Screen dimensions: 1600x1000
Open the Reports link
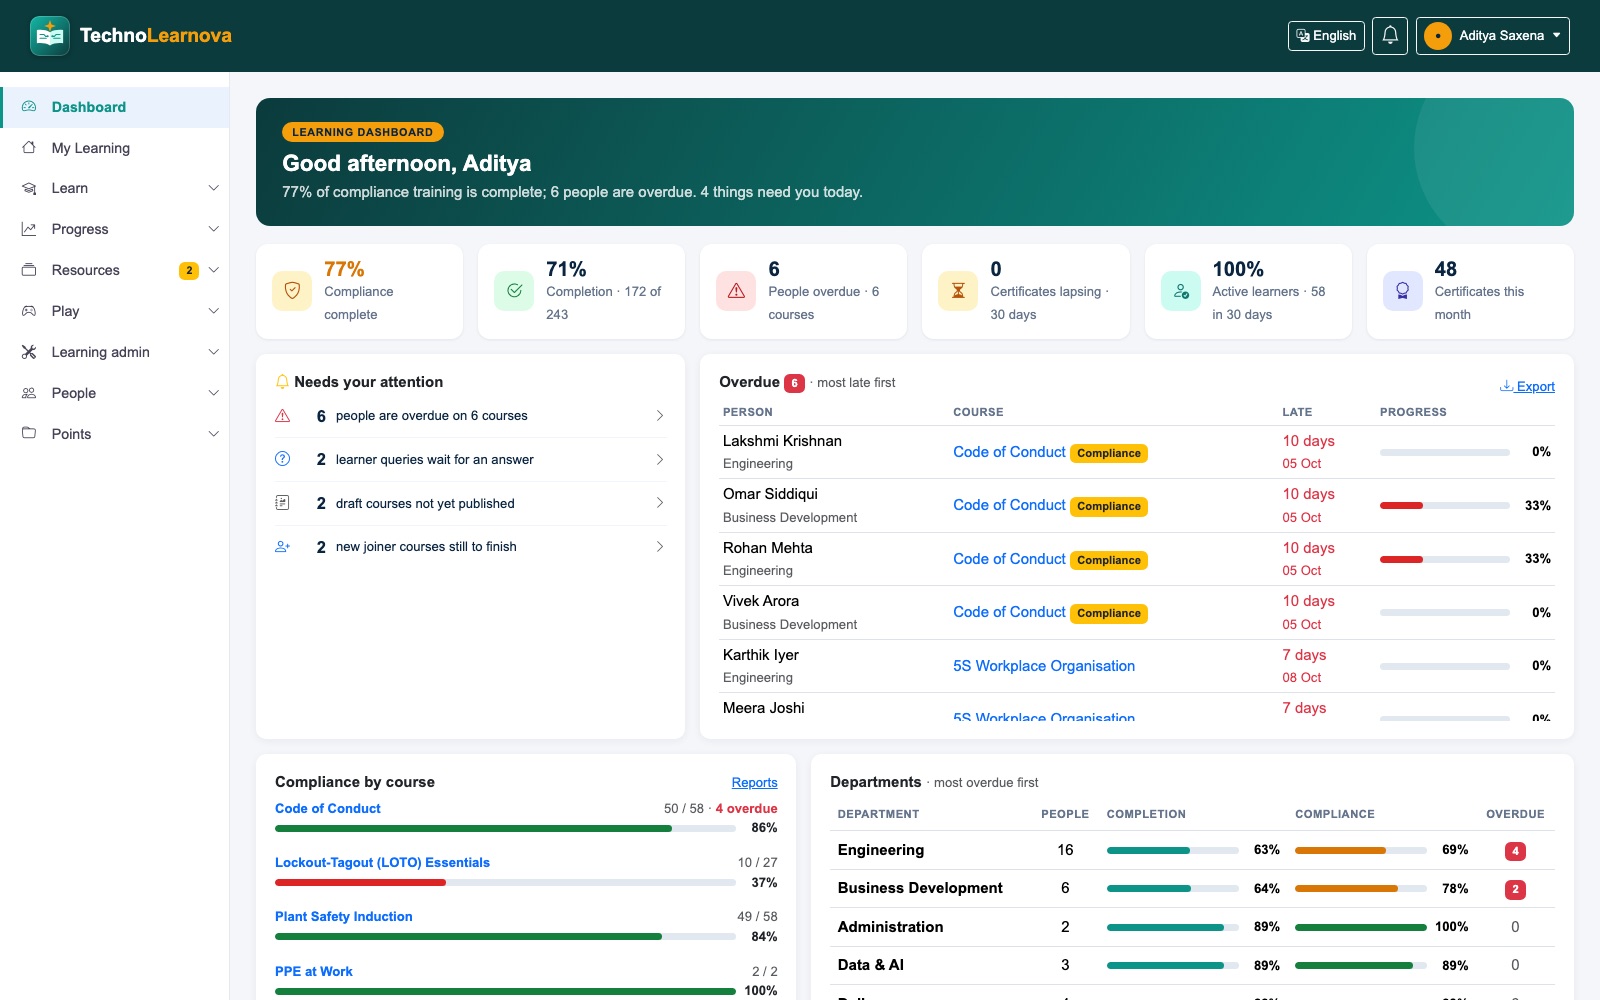pos(754,783)
